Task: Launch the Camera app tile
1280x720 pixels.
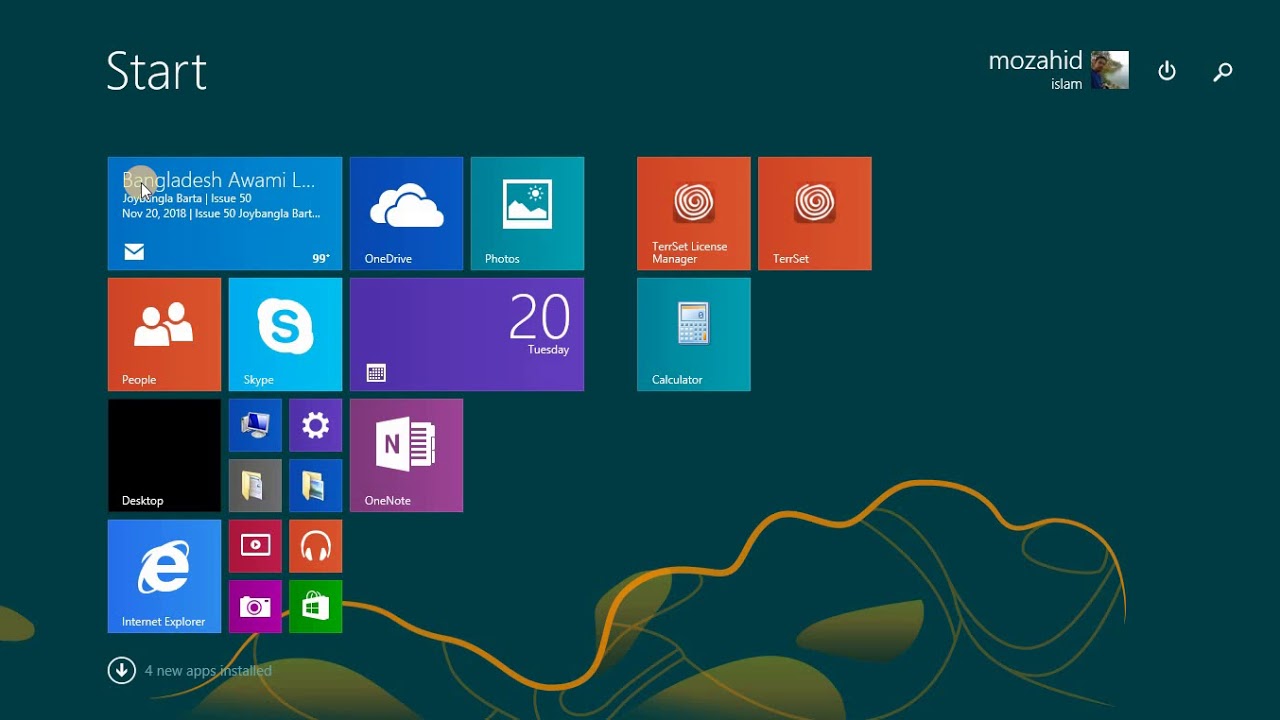Action: coord(255,607)
